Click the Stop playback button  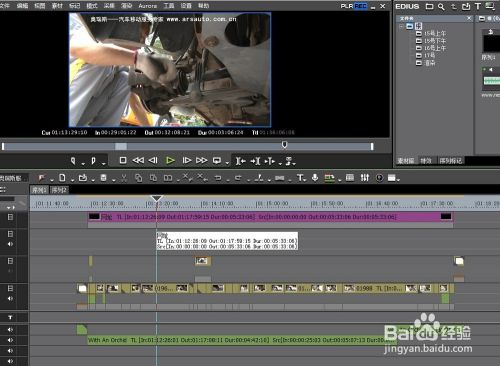click(123, 160)
